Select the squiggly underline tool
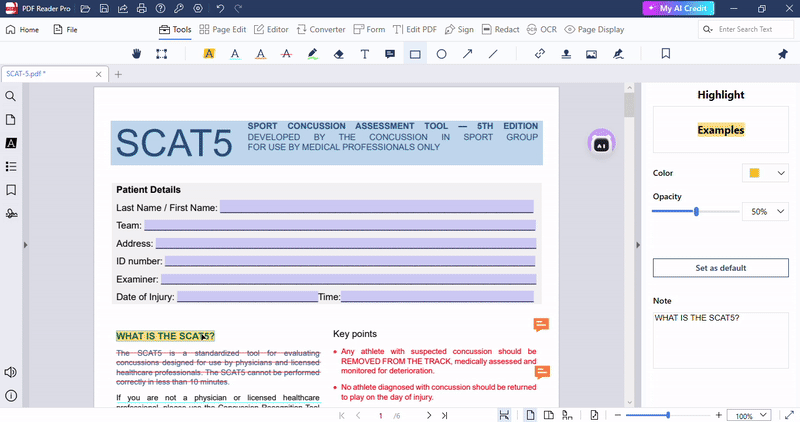The height and width of the screenshot is (422, 800). click(235, 54)
